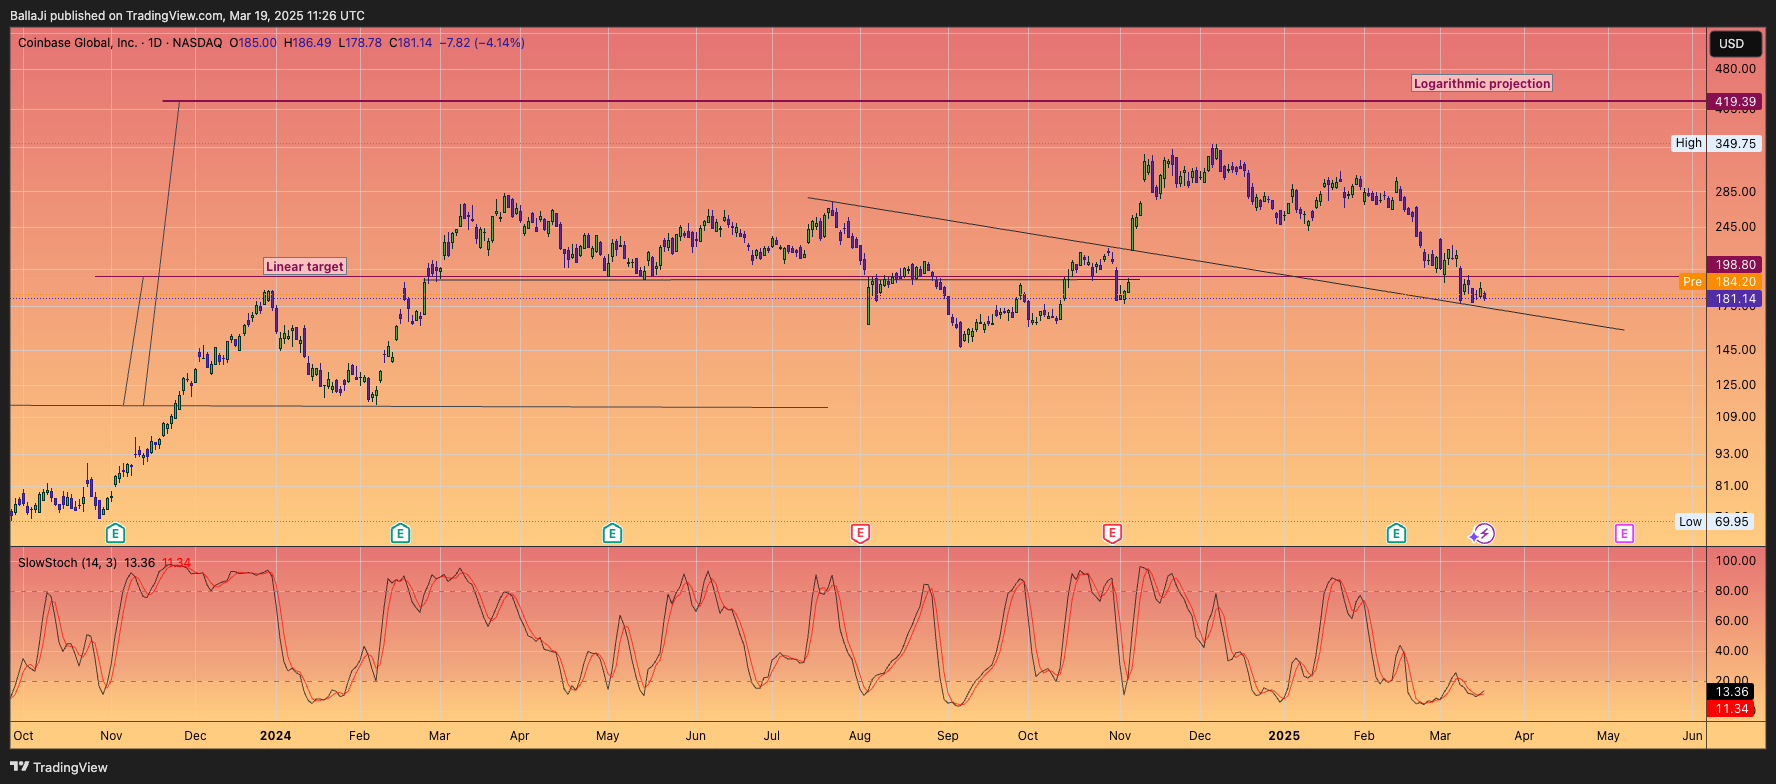1776x784 pixels.
Task: Click the green earnings marker at February 2025
Action: (x=1396, y=534)
